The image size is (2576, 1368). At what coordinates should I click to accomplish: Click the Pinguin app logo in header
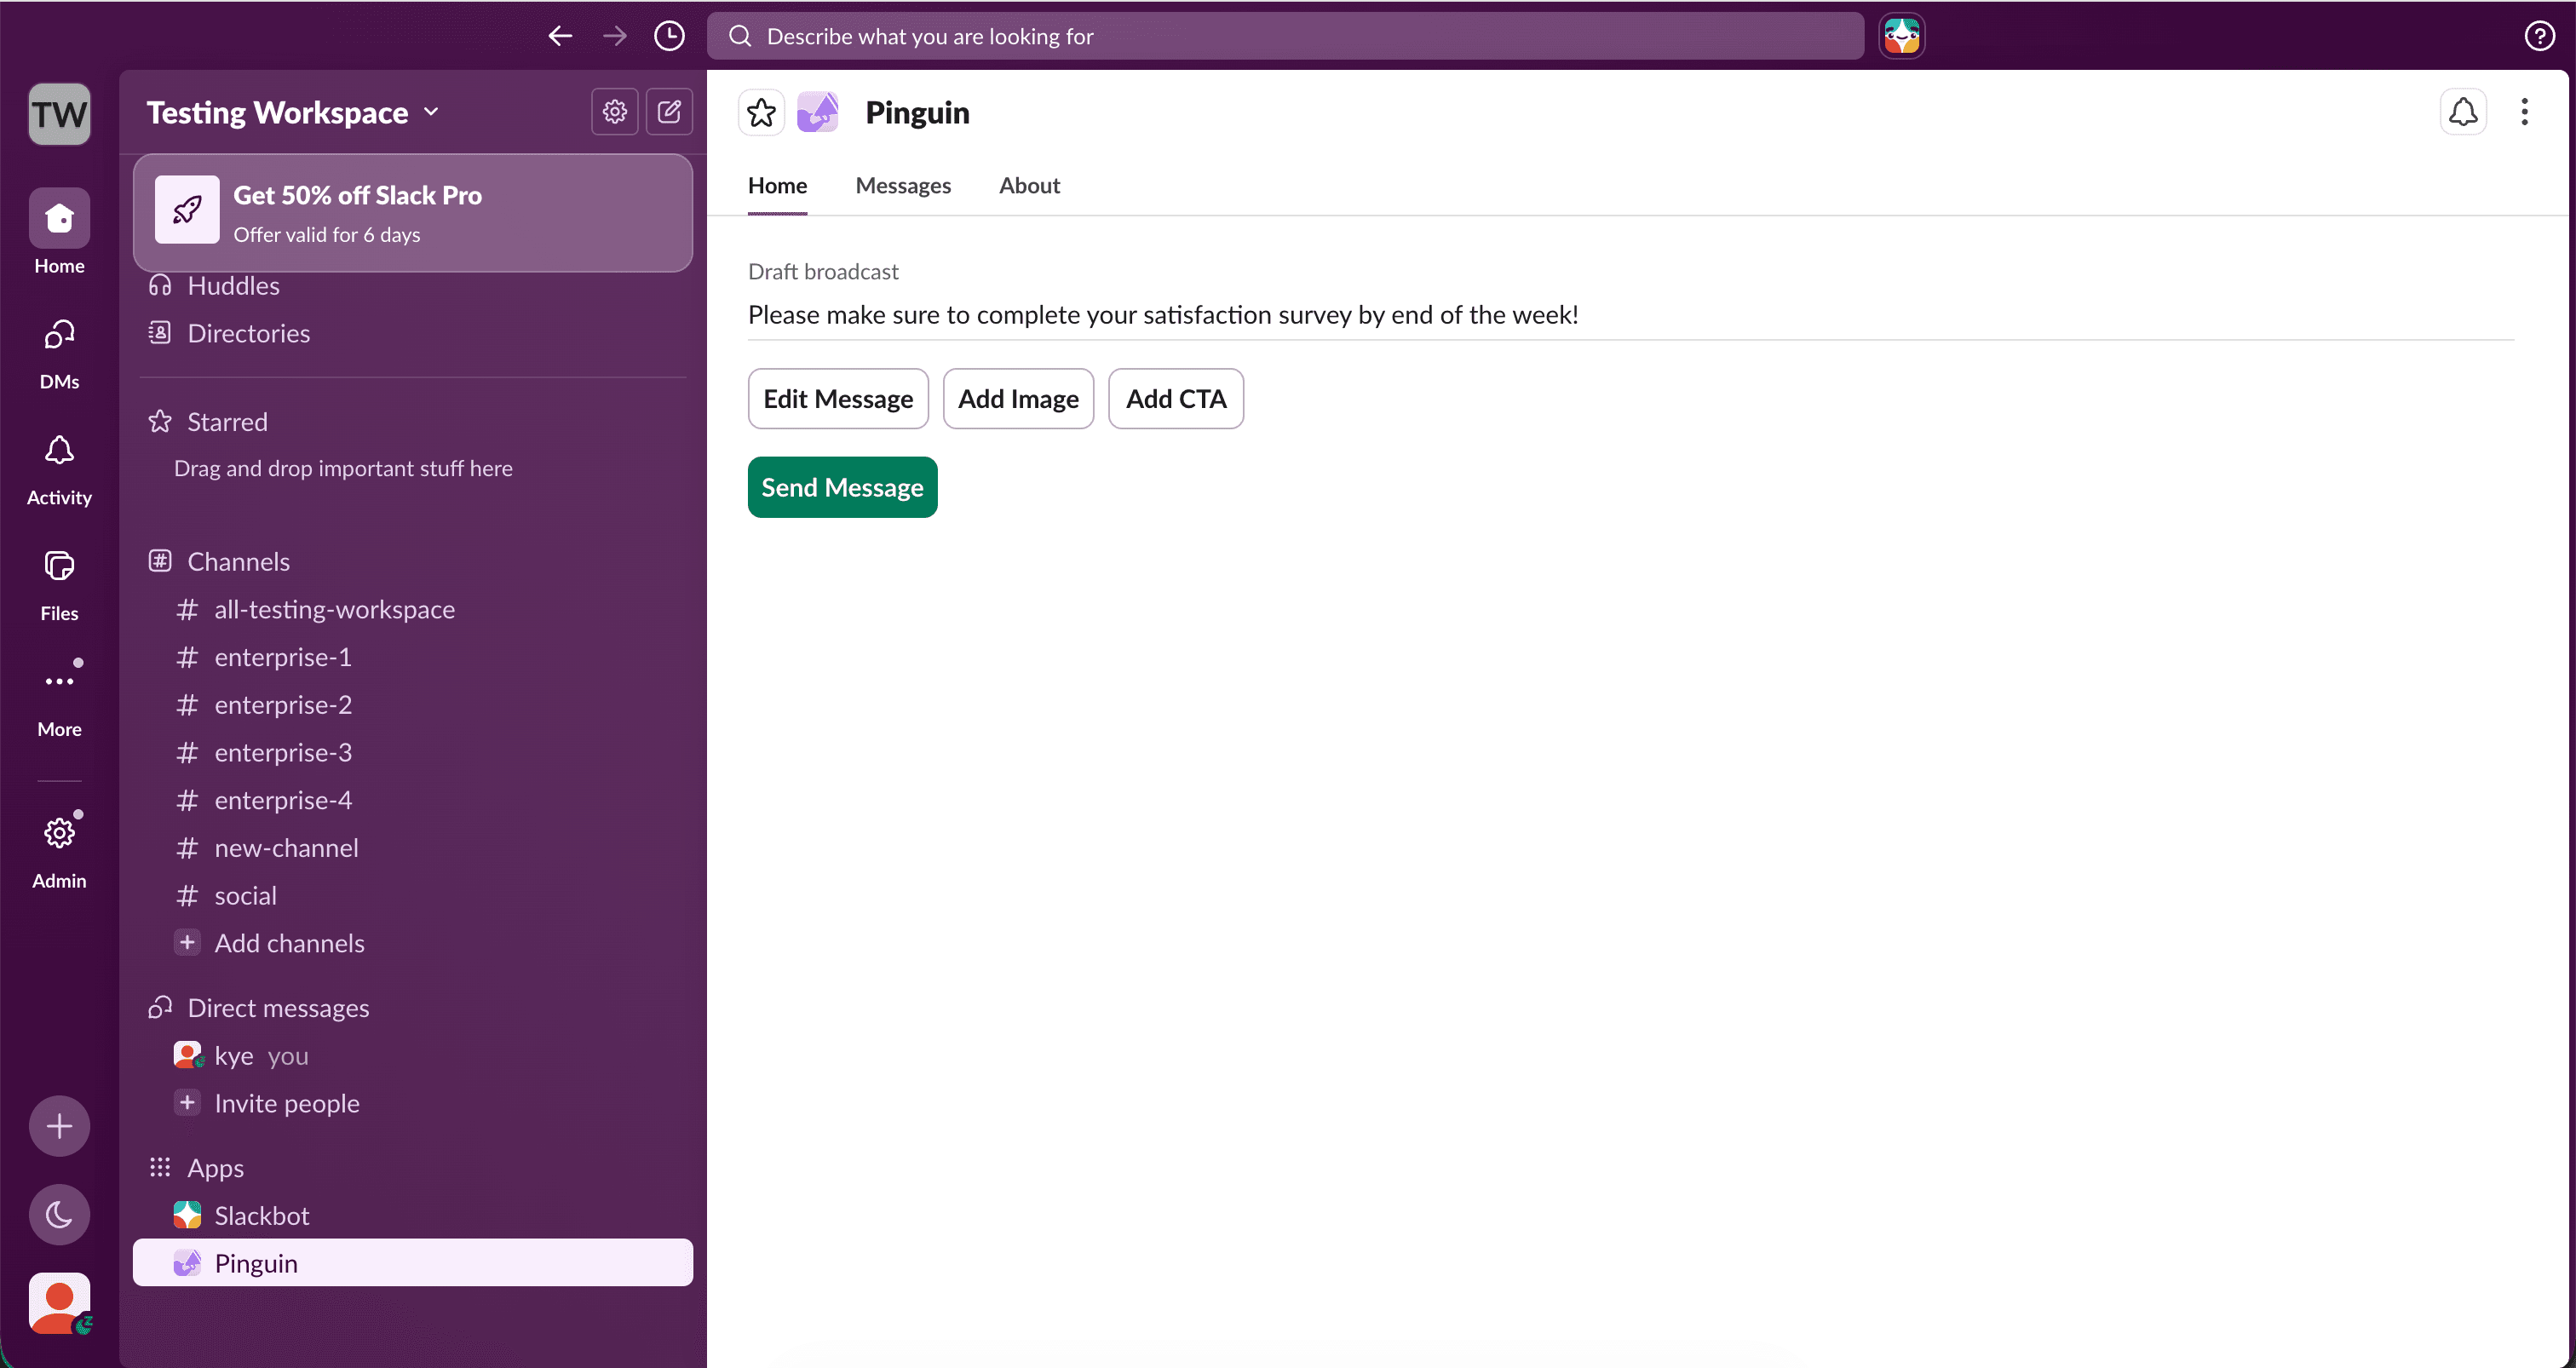click(x=817, y=112)
